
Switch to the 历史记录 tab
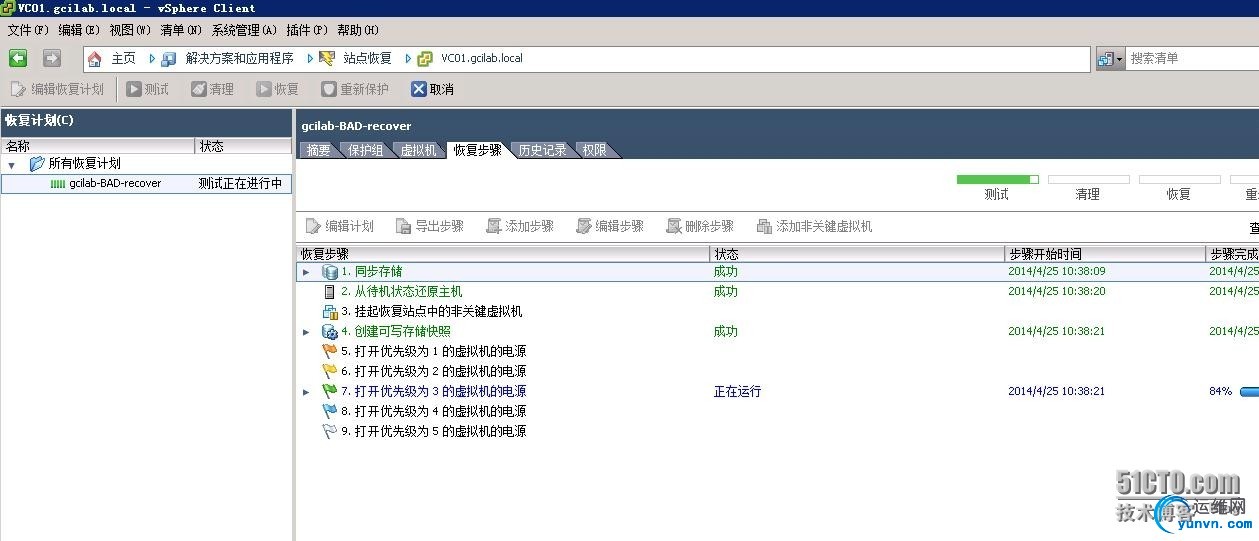(542, 150)
